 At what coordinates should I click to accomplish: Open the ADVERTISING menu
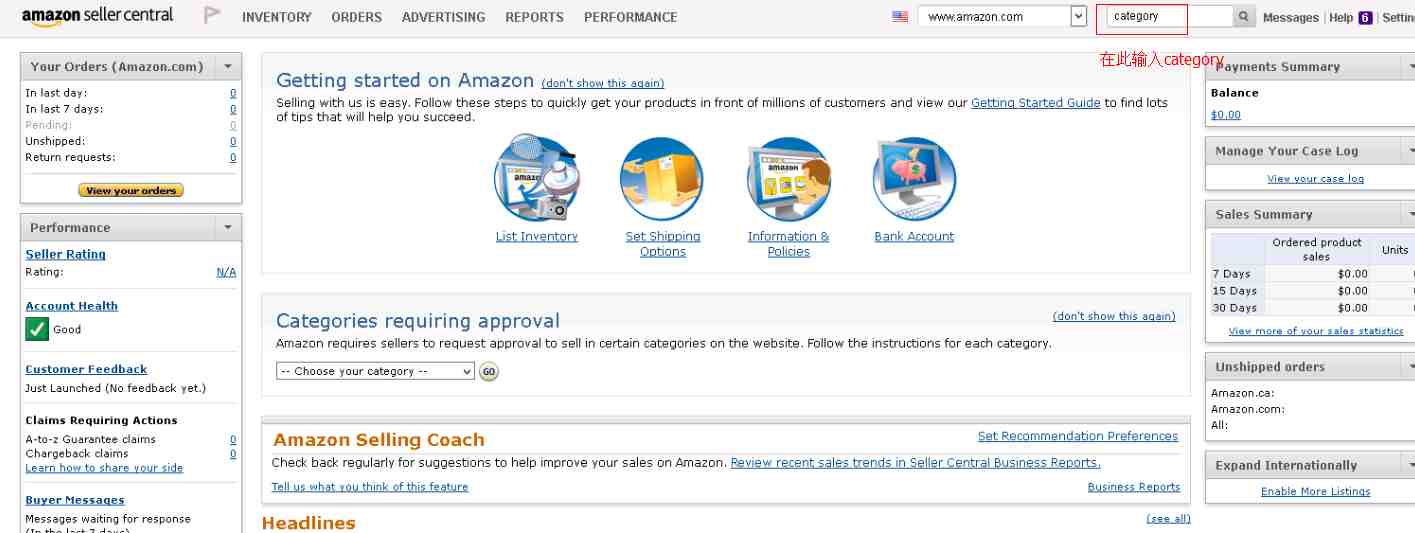tap(443, 17)
